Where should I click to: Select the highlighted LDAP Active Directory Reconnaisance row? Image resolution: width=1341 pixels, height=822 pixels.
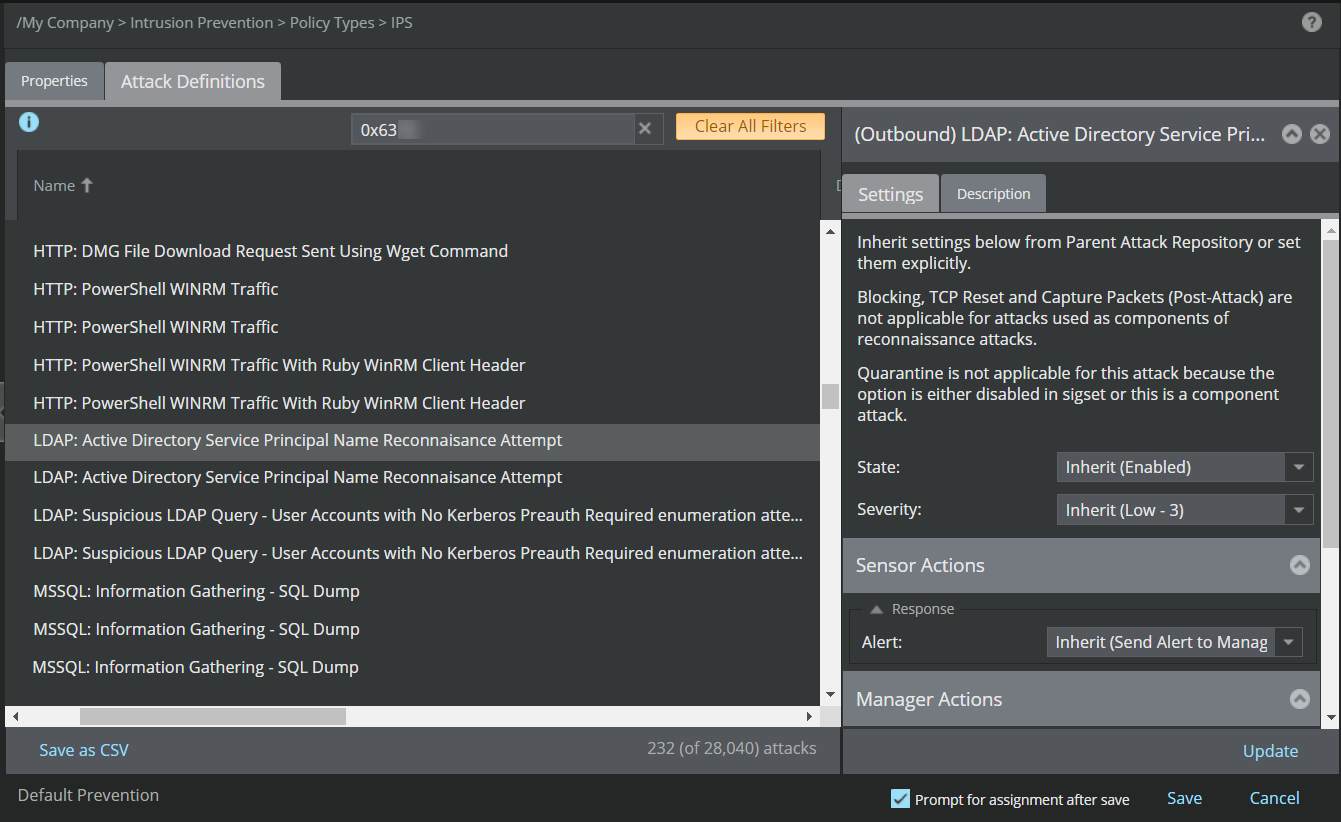point(412,440)
